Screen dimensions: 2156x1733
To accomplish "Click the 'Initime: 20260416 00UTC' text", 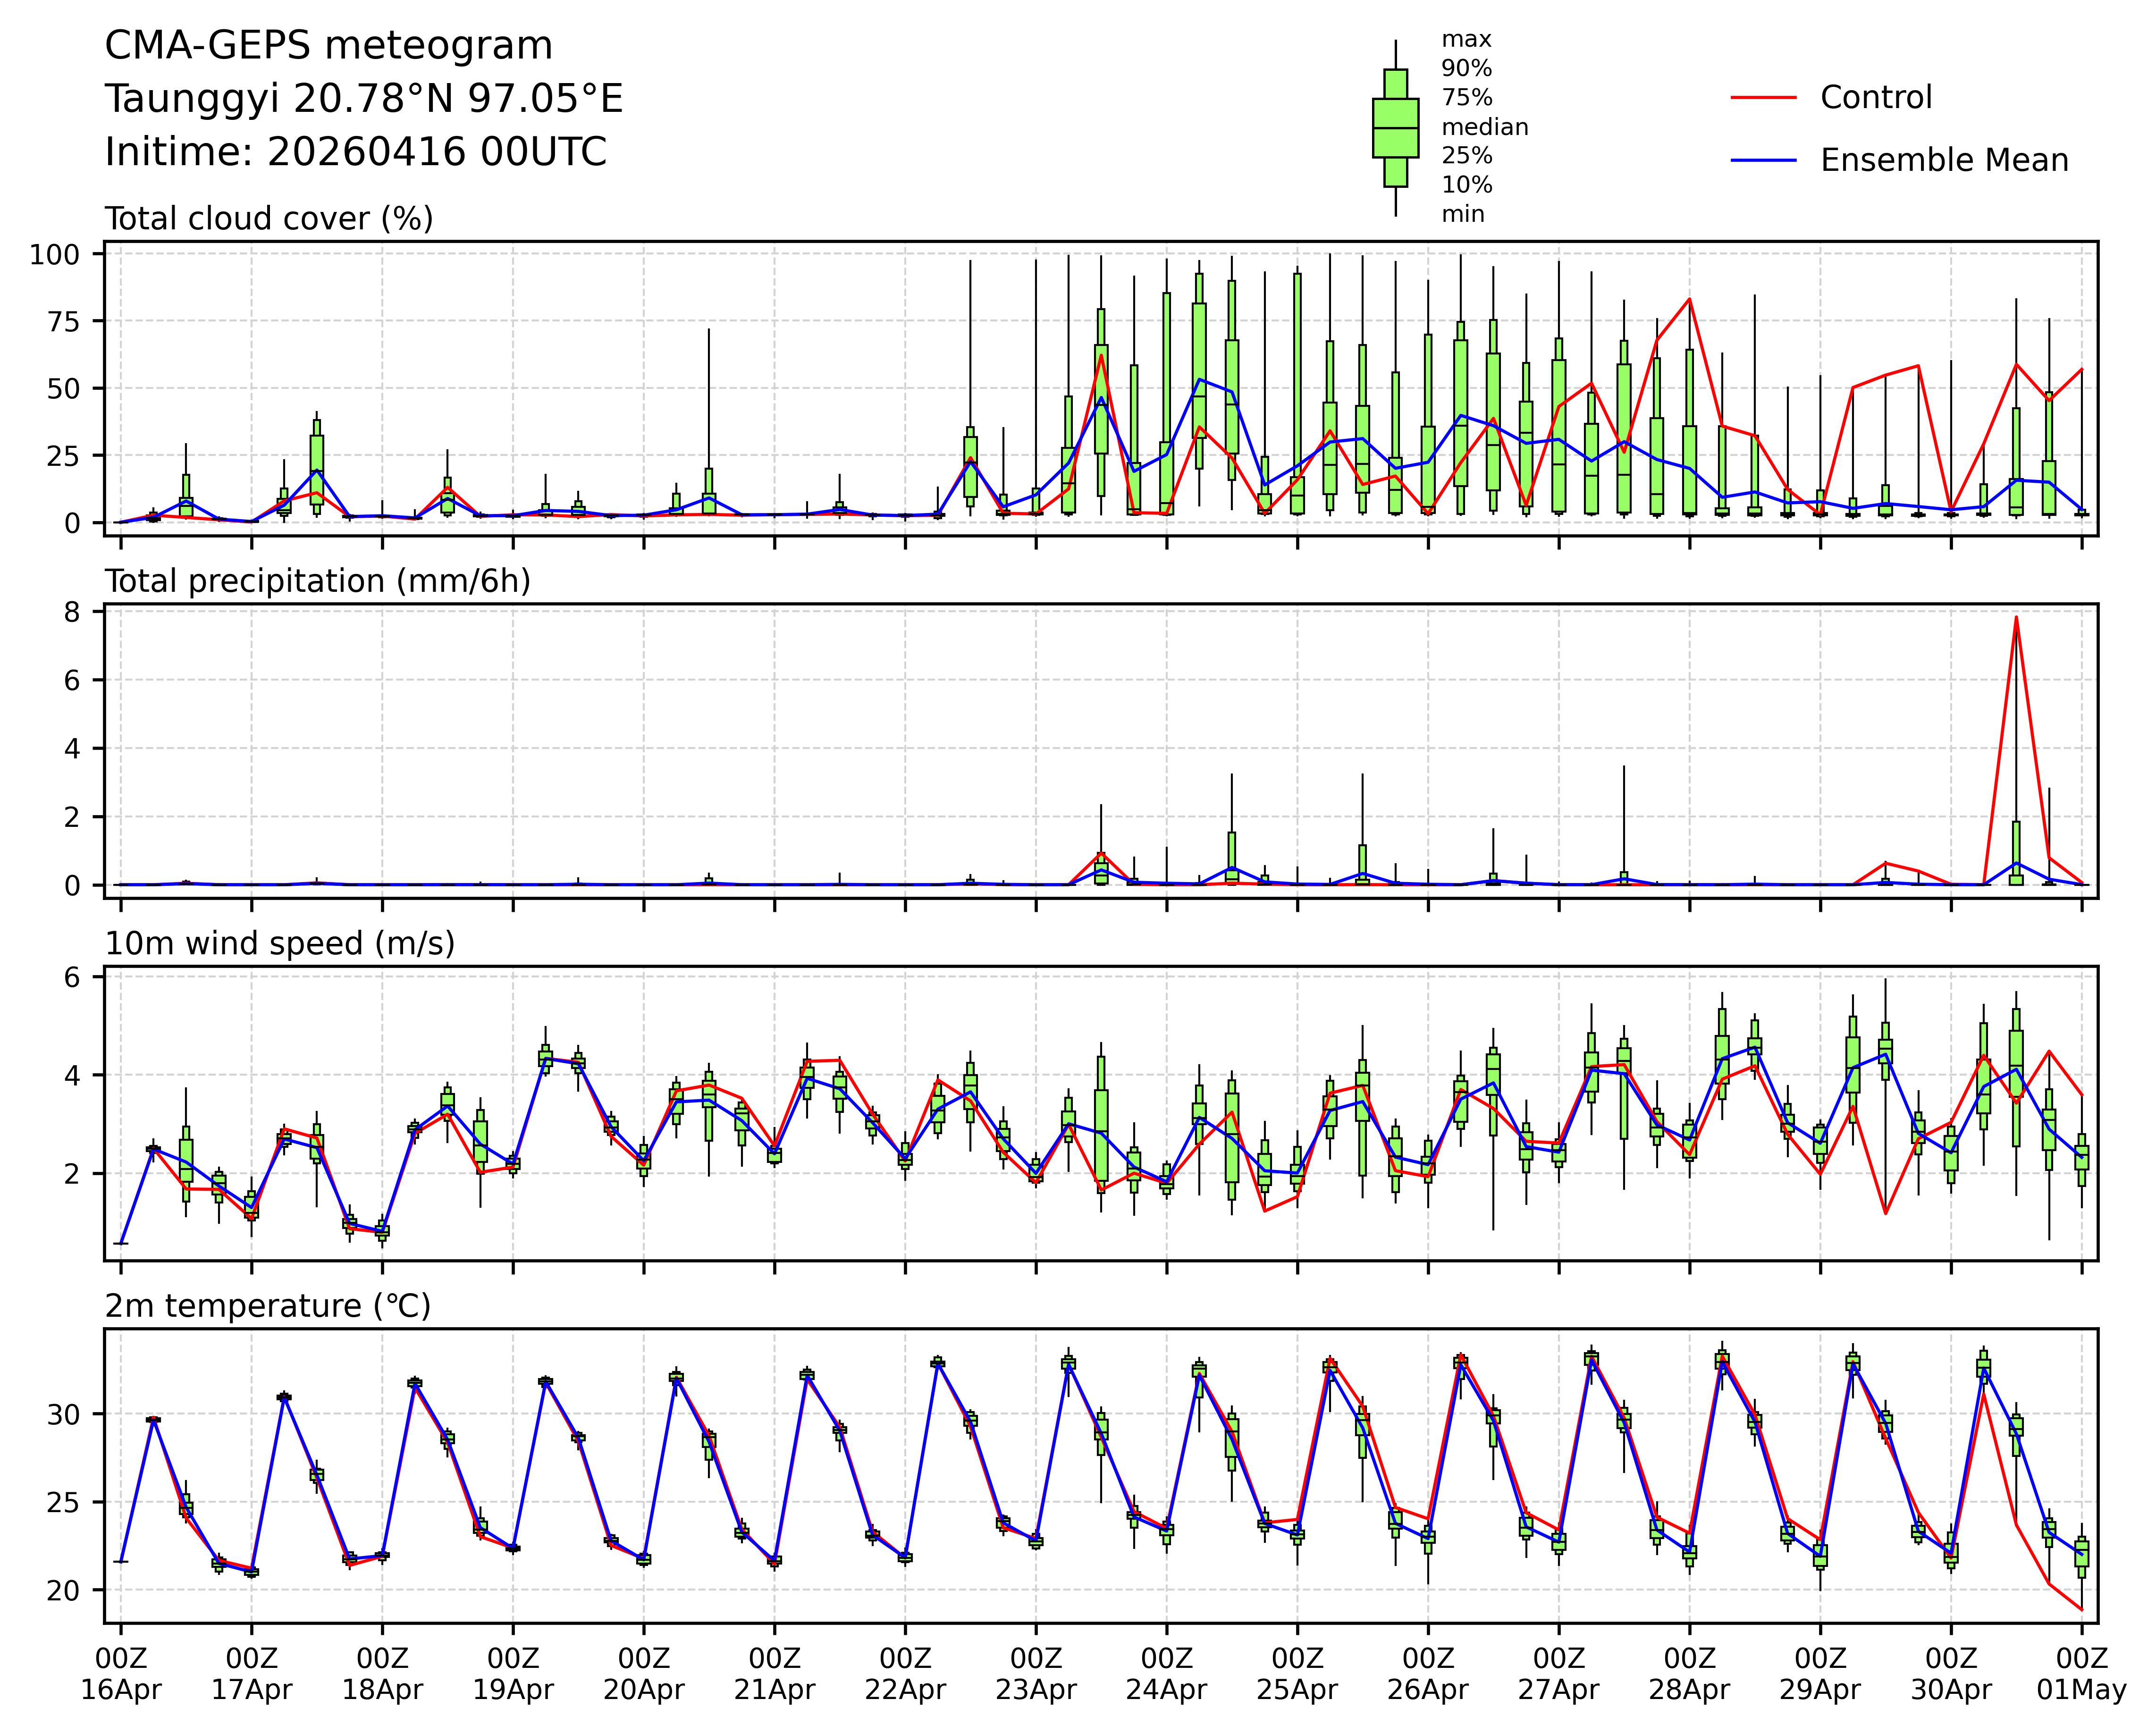I will [x=356, y=152].
